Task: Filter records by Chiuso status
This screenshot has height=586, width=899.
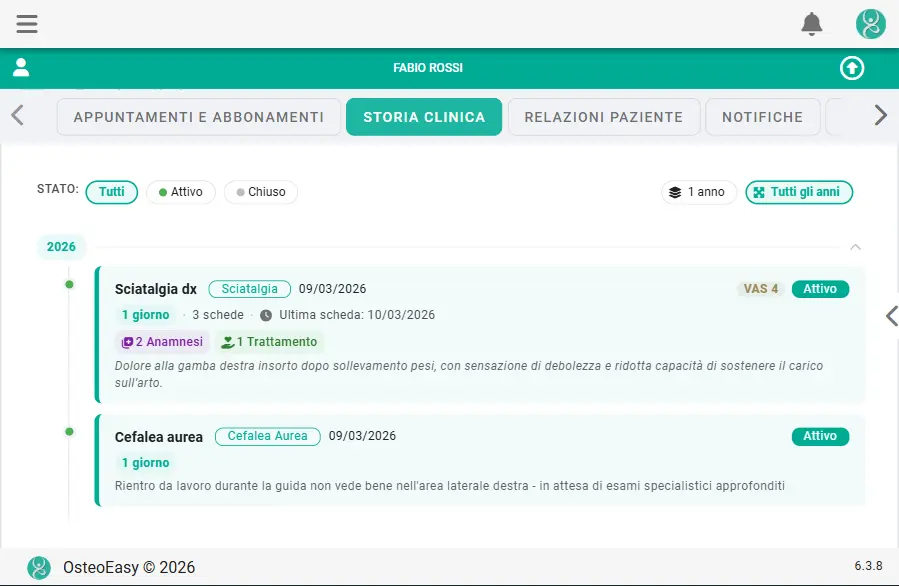Action: [x=260, y=192]
